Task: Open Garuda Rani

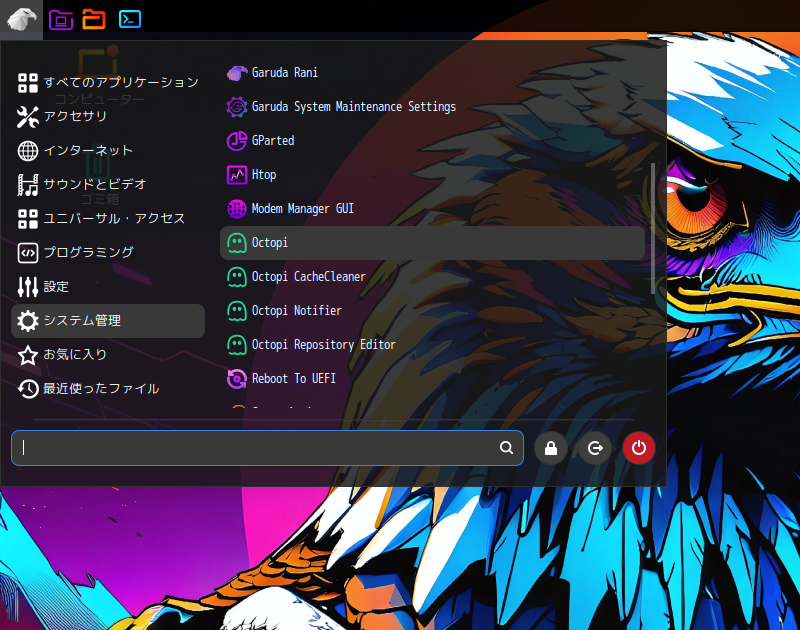Action: click(x=285, y=72)
